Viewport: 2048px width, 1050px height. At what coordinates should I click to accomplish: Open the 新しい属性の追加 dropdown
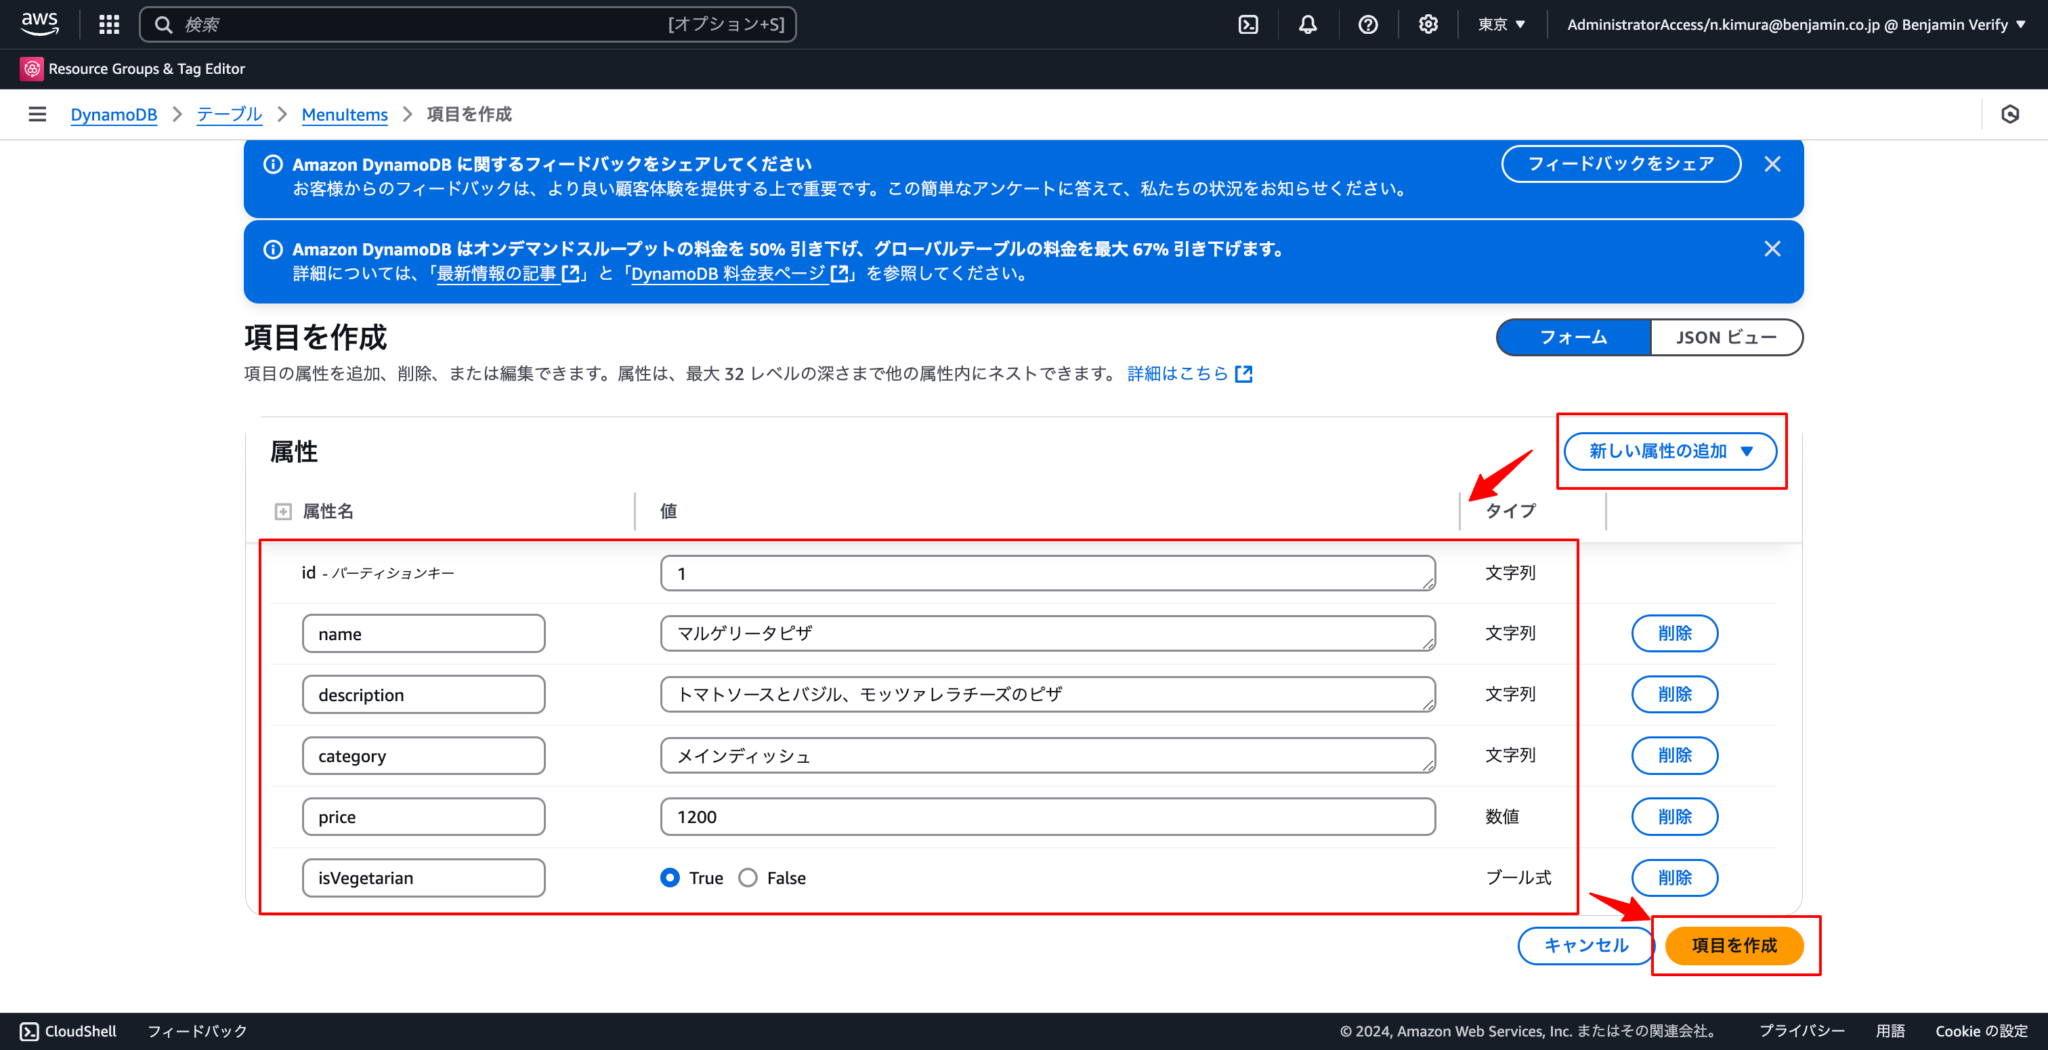pyautogui.click(x=1669, y=451)
